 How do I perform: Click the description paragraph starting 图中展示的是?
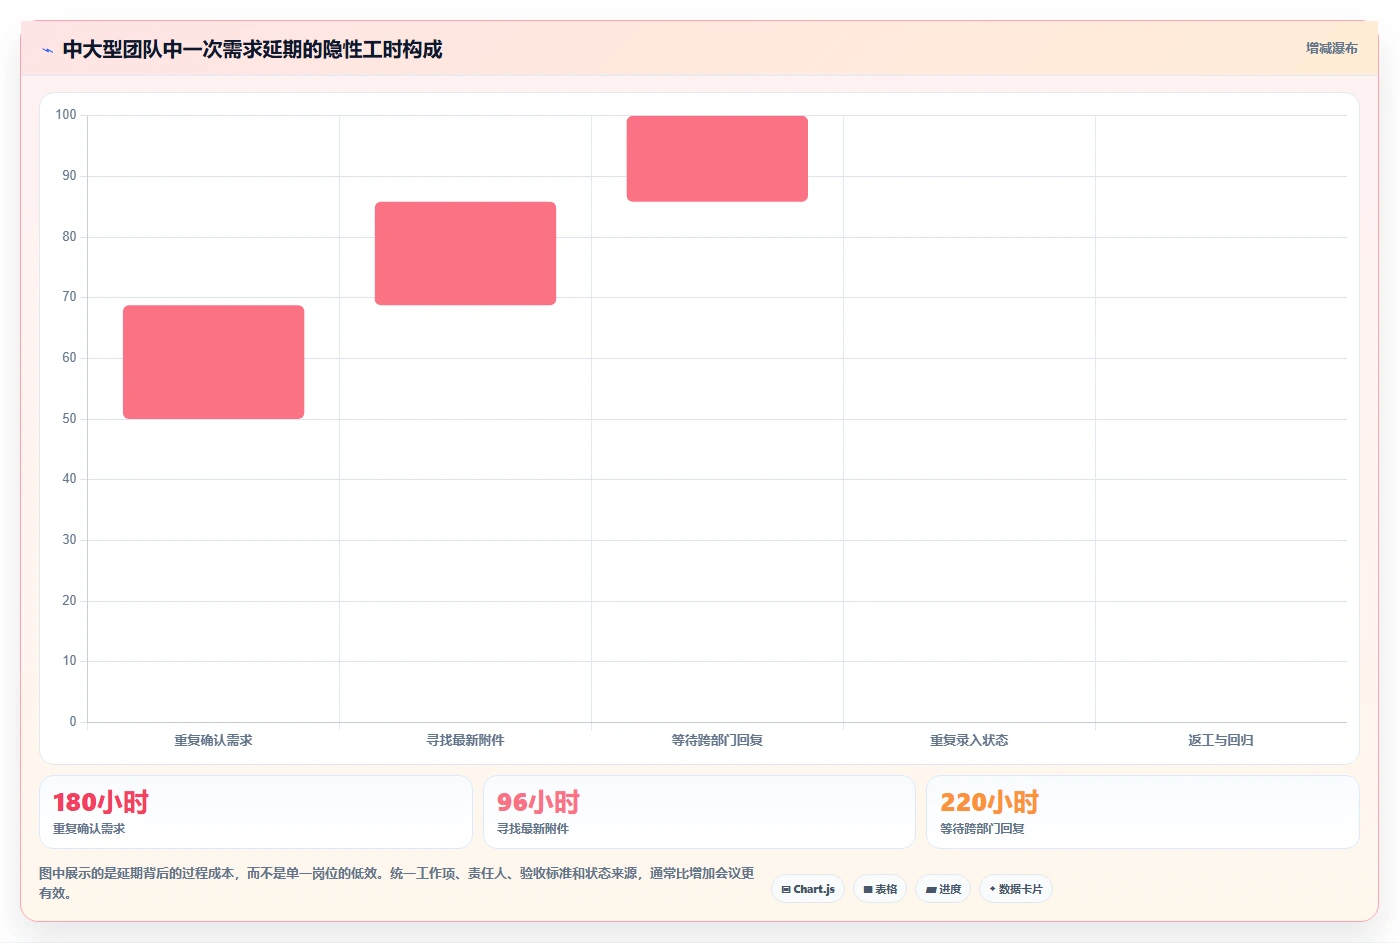click(x=397, y=883)
